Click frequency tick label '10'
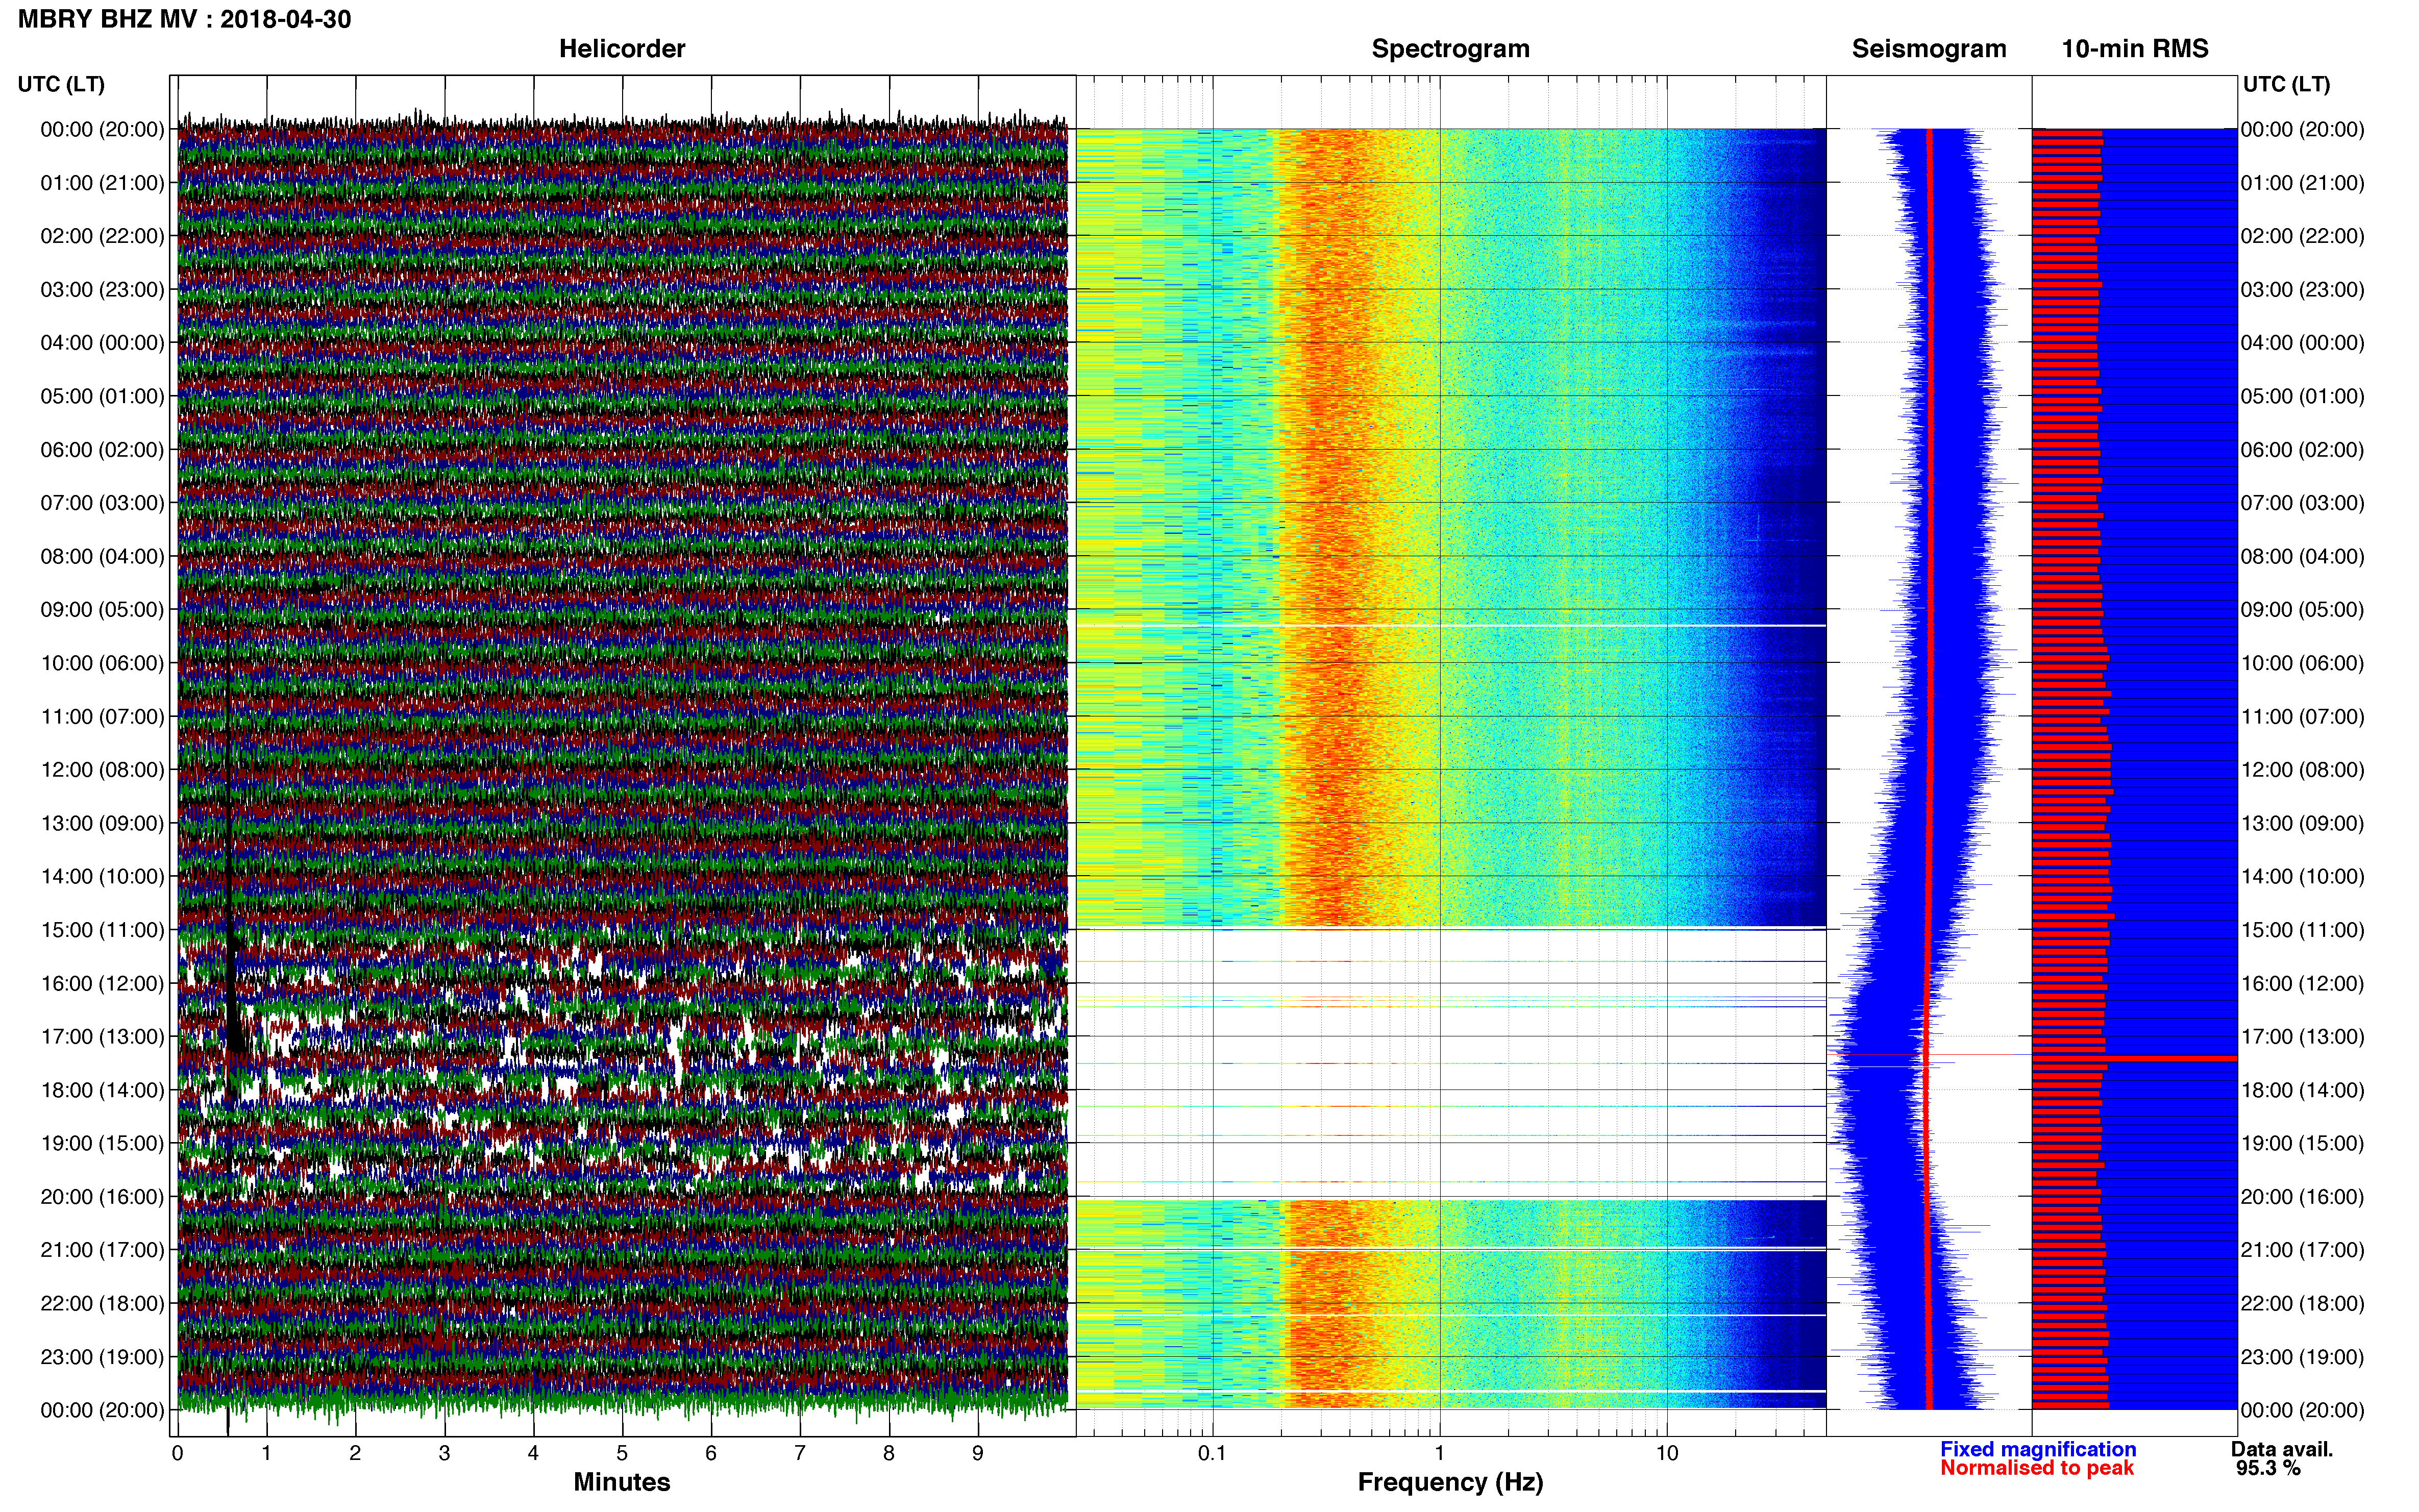Viewport: 2419px width, 1512px height. click(x=1667, y=1454)
